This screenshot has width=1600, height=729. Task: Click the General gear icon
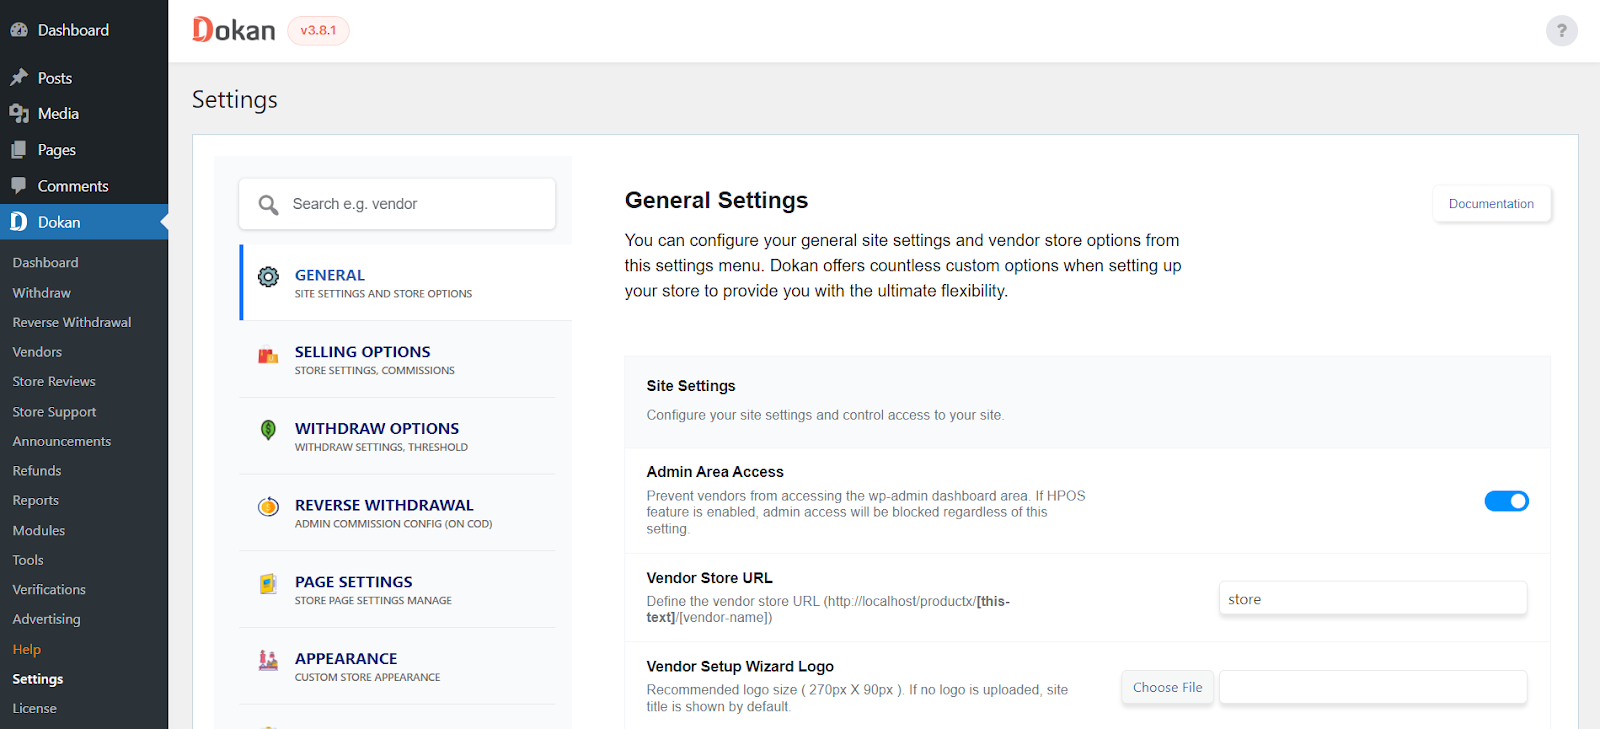coord(268,276)
